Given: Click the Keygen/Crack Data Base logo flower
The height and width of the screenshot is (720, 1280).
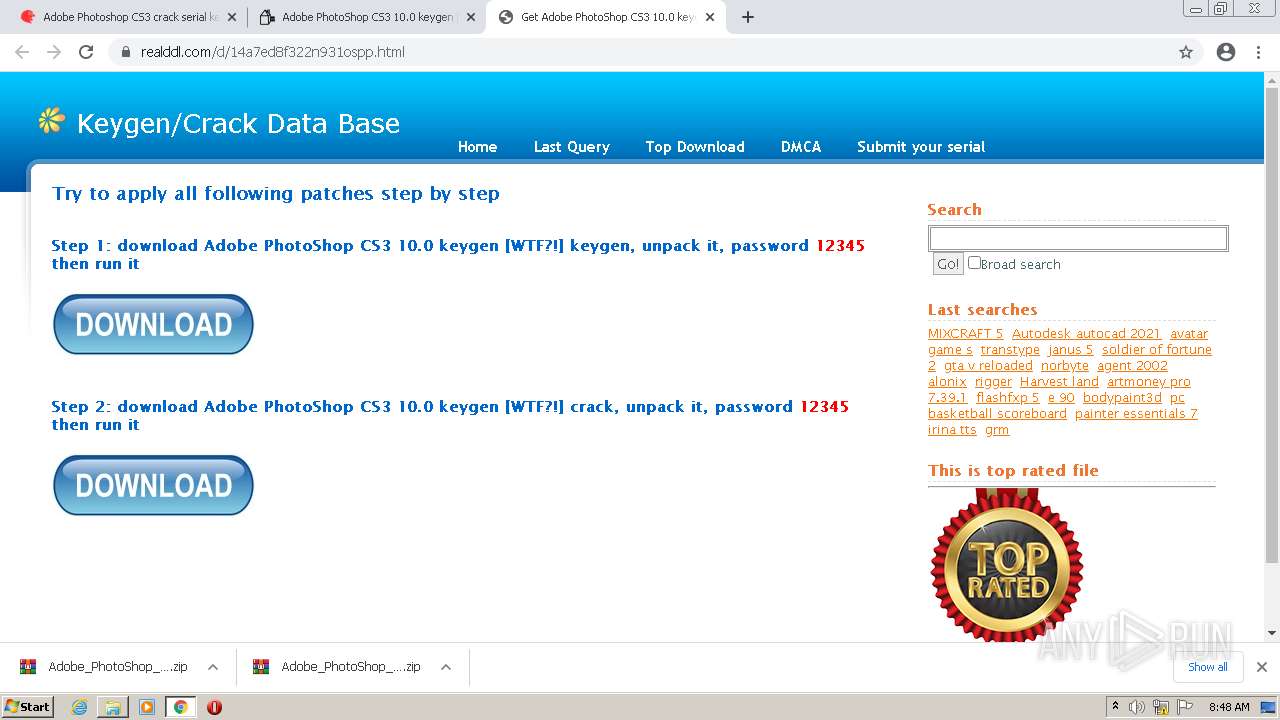Looking at the screenshot, I should point(51,121).
